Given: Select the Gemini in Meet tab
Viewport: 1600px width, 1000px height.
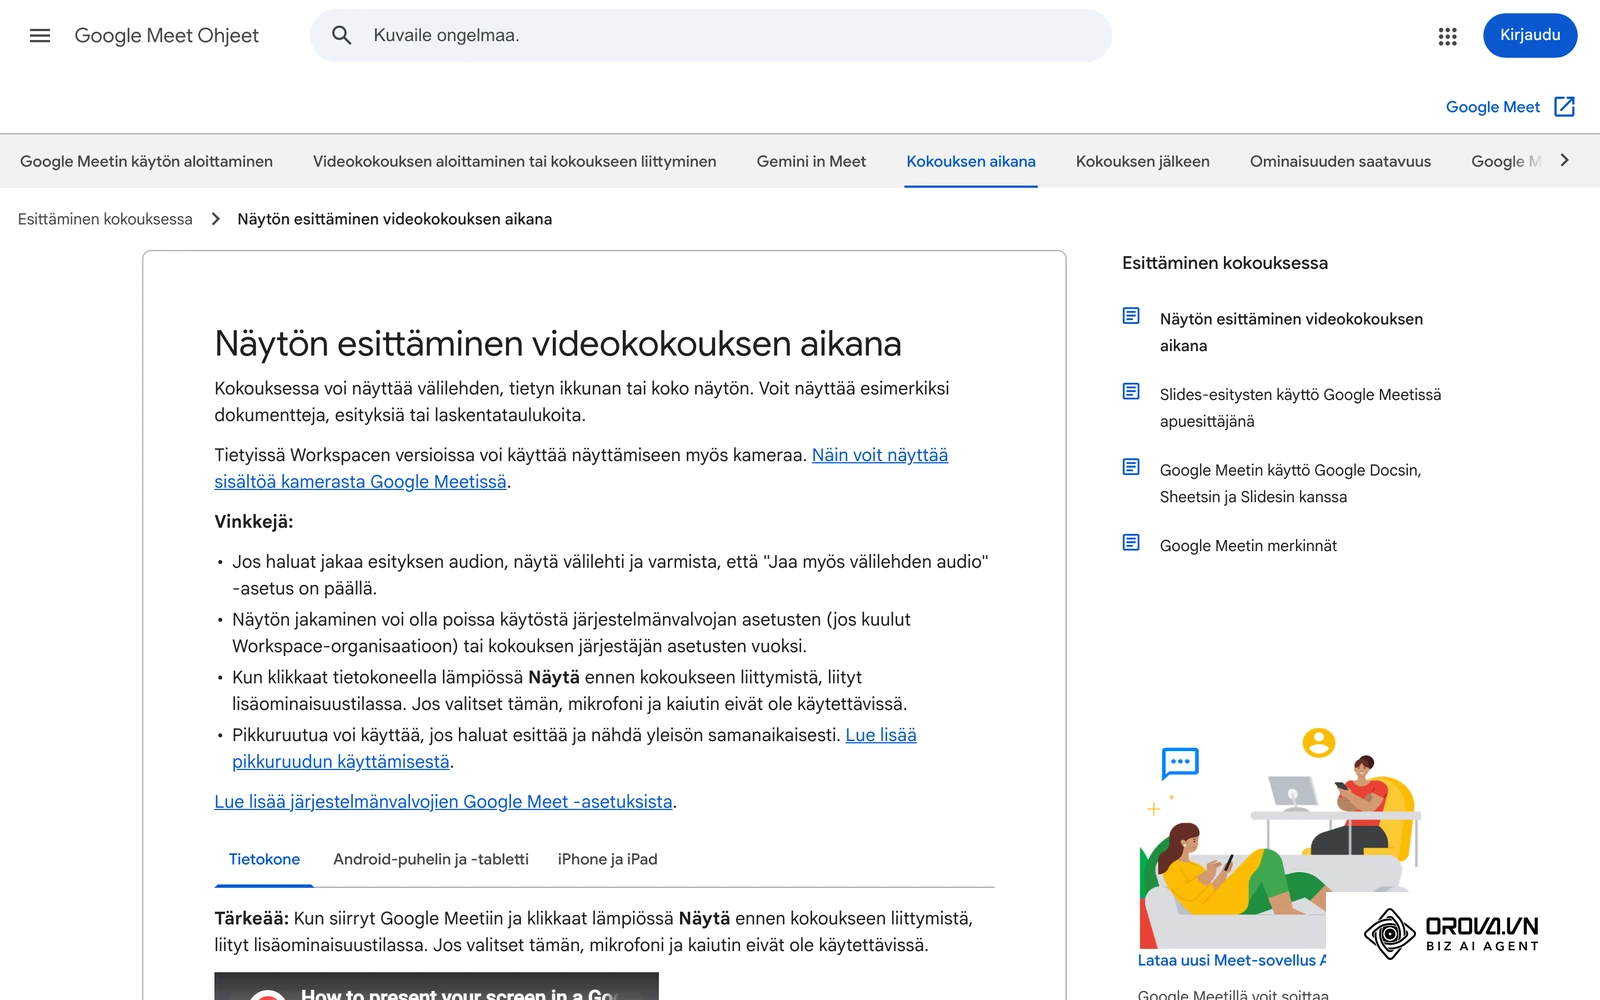Looking at the screenshot, I should pyautogui.click(x=811, y=161).
